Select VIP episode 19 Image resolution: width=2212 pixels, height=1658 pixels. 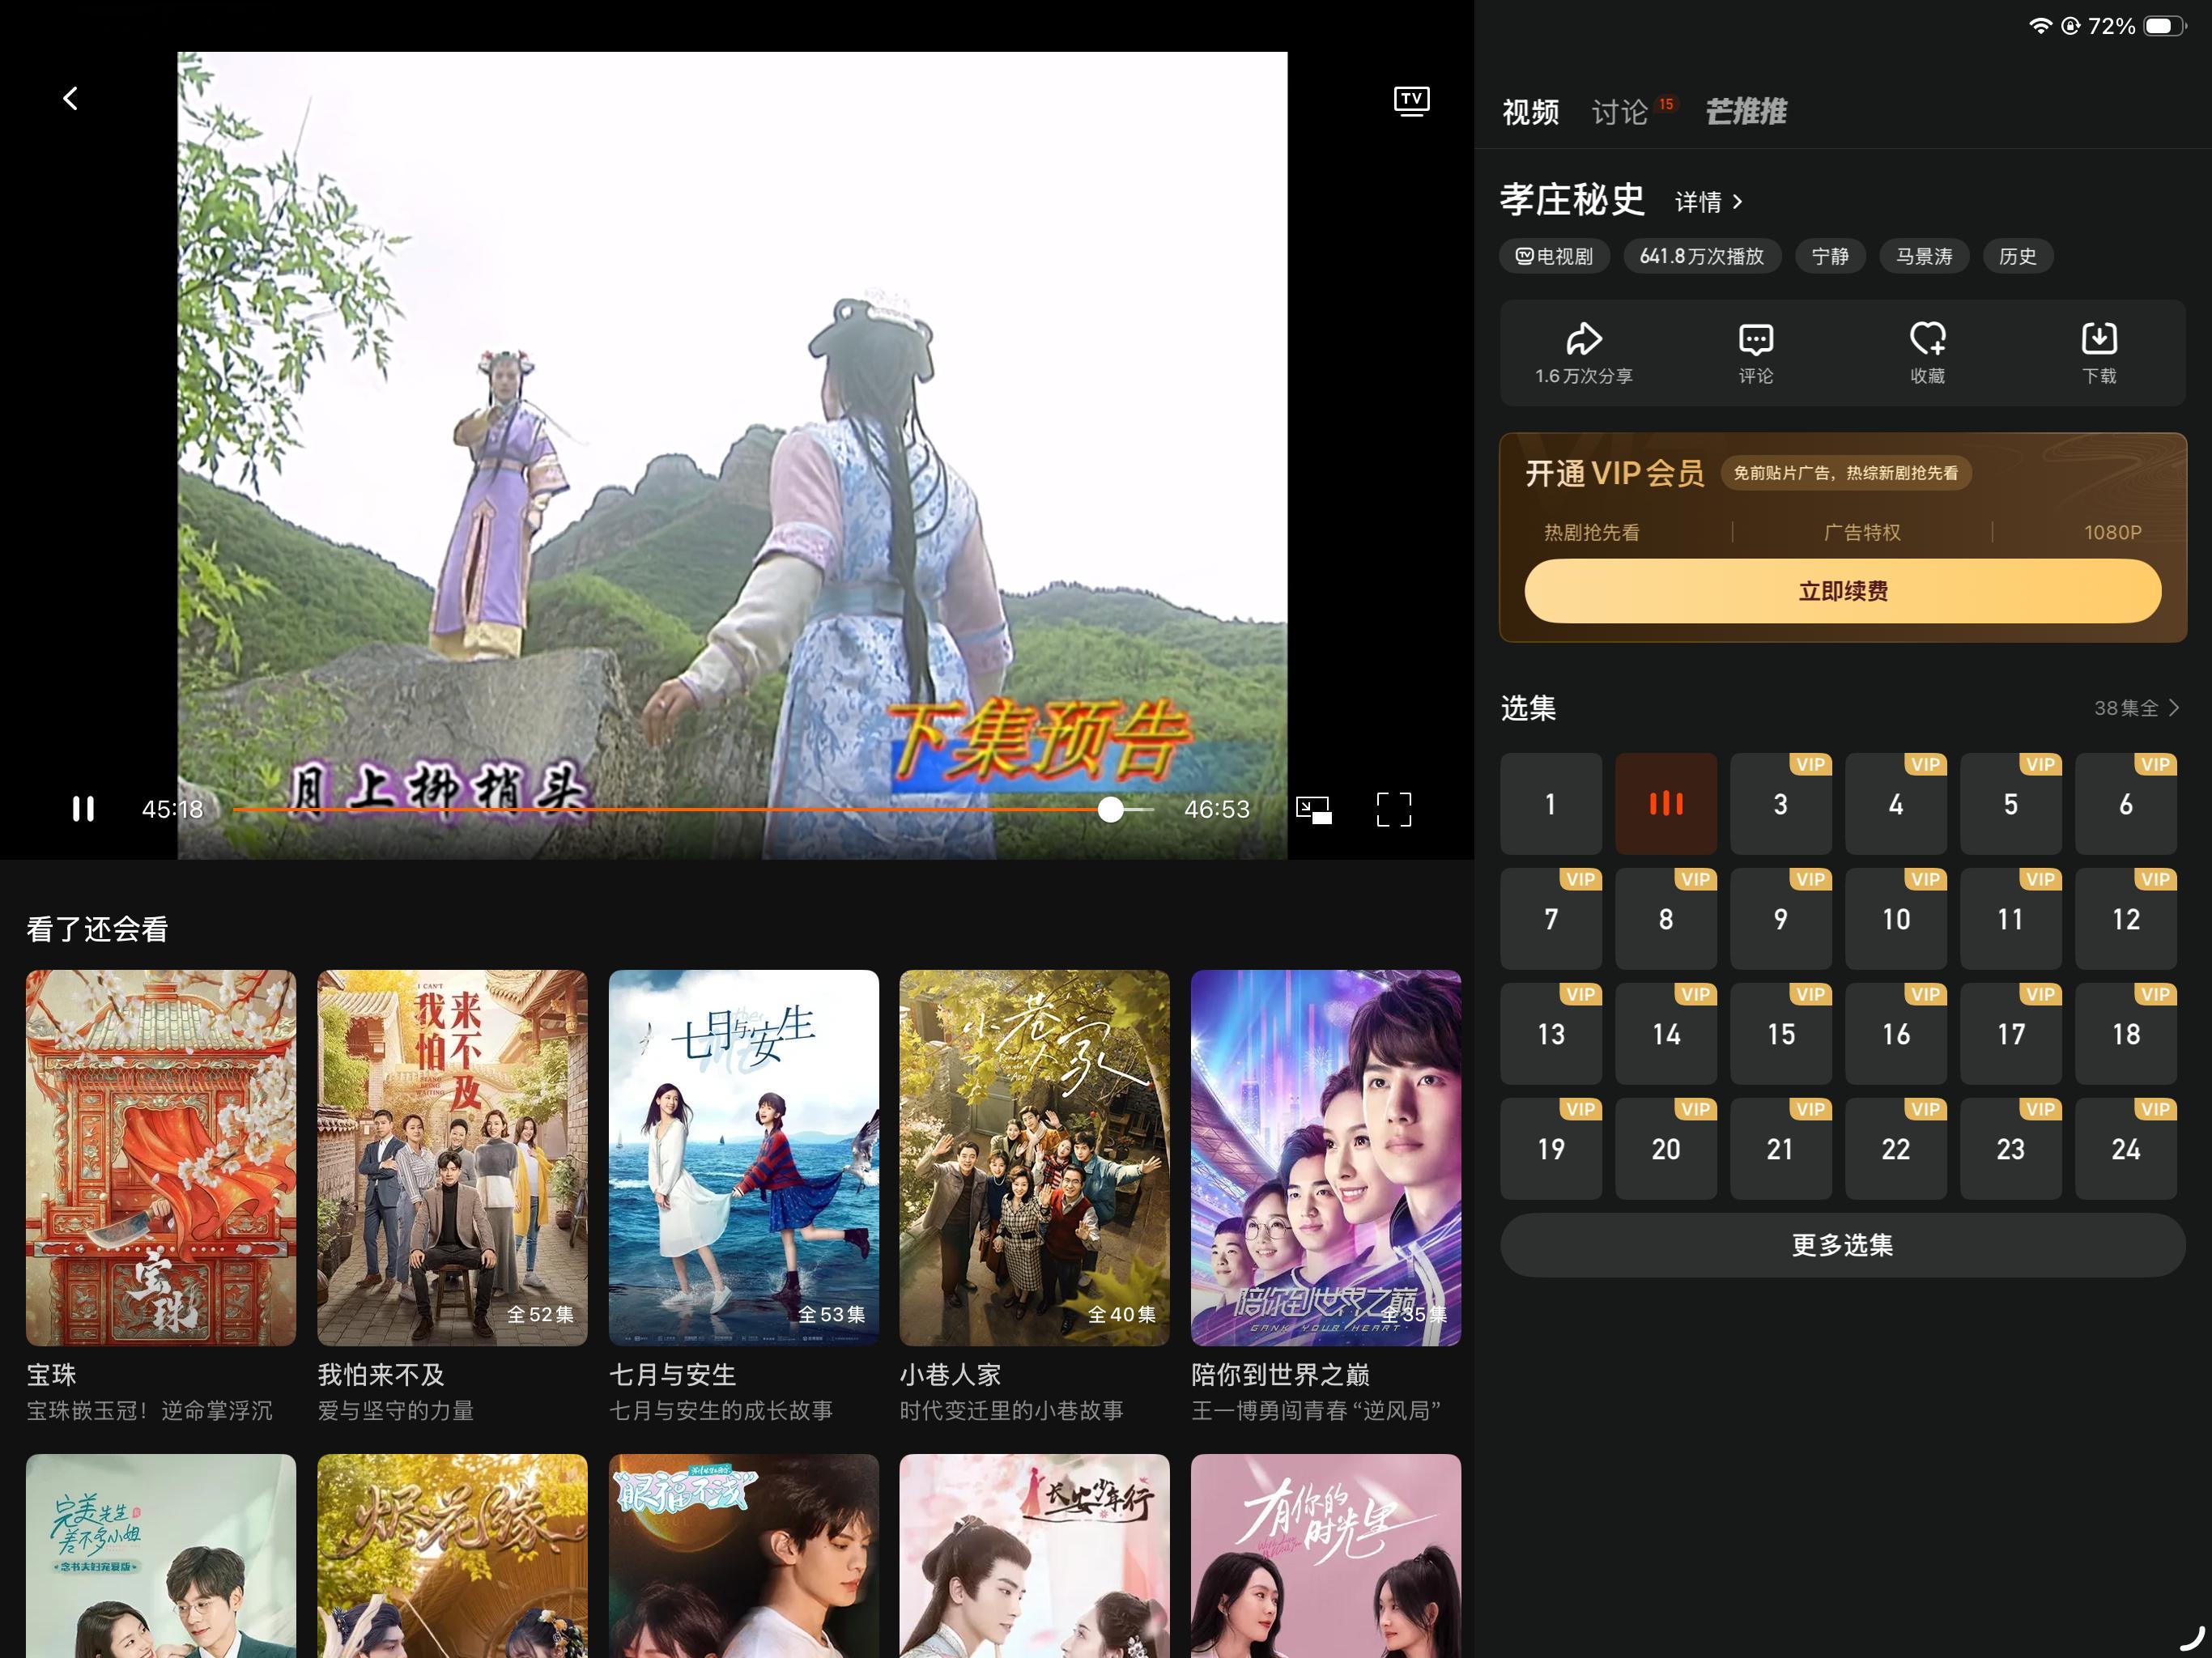click(x=1551, y=1149)
